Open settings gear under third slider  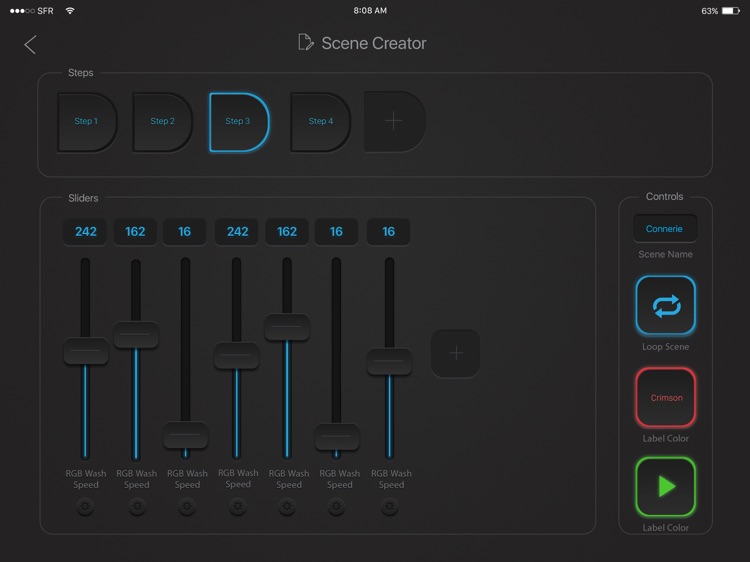pyautogui.click(x=187, y=506)
